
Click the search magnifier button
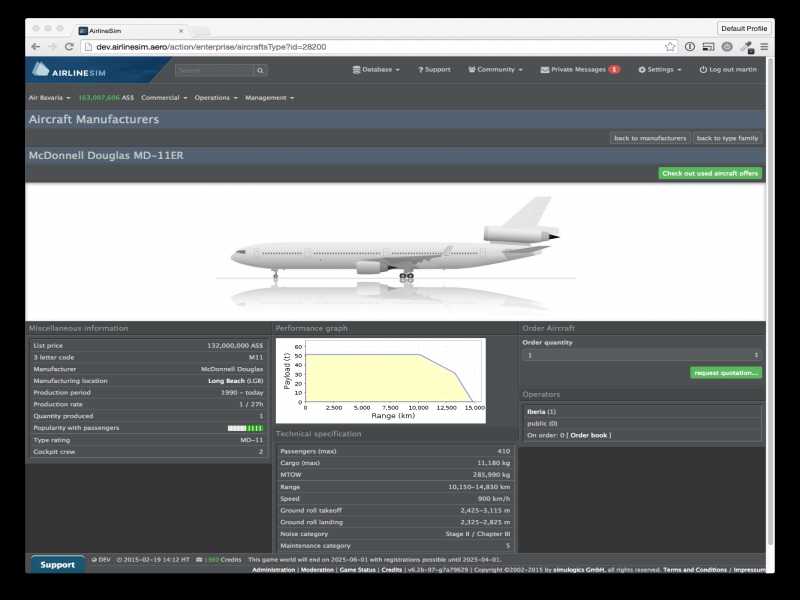click(x=260, y=70)
